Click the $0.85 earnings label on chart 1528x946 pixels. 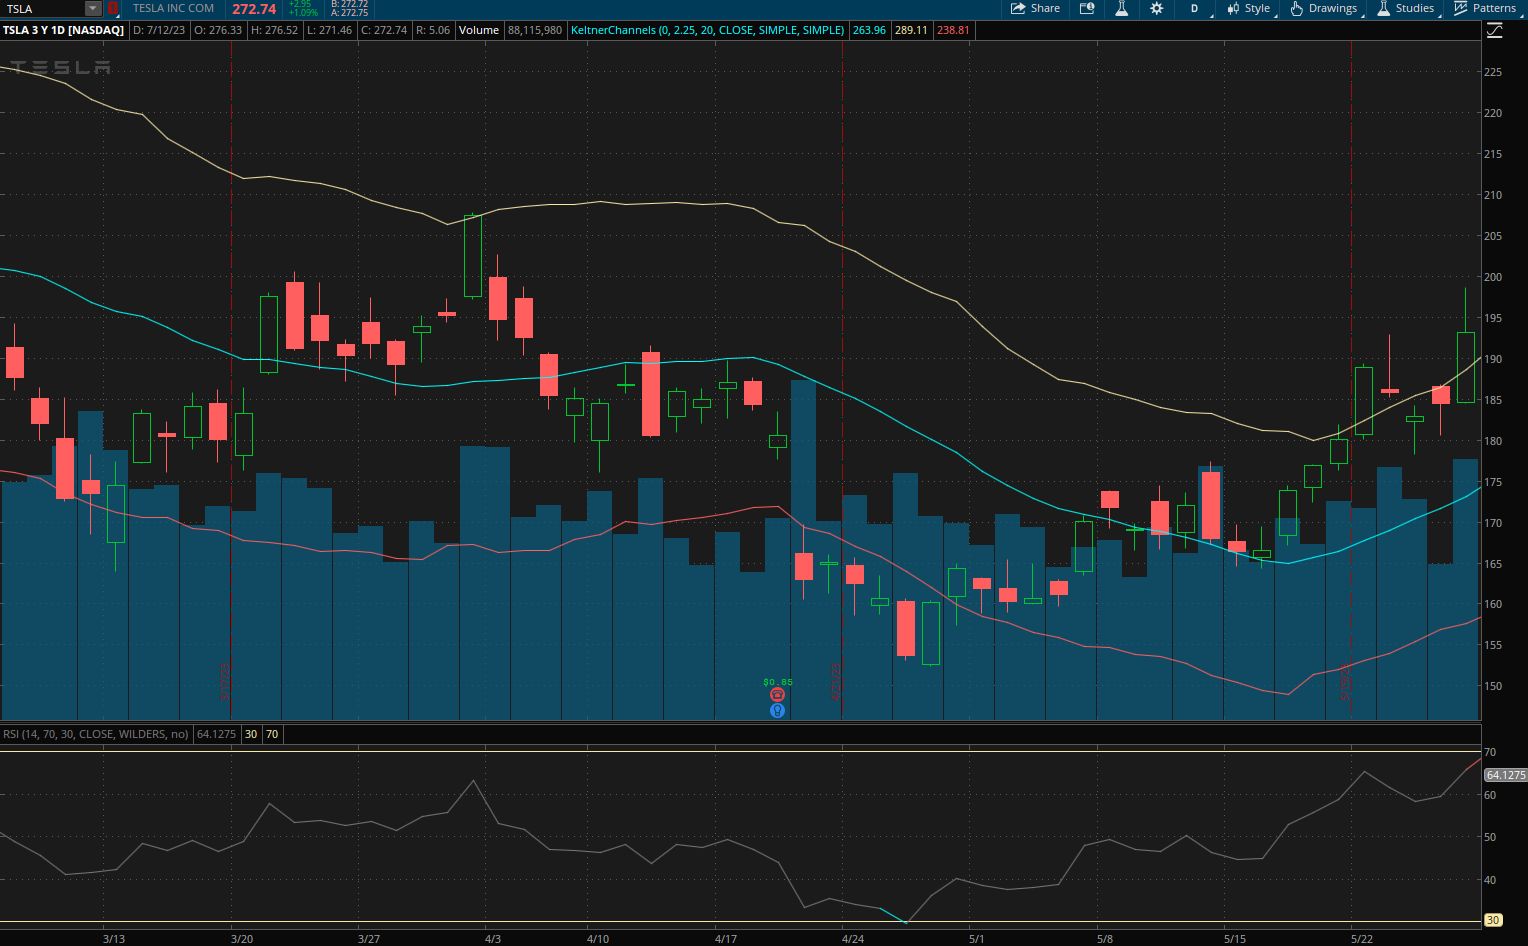point(777,682)
